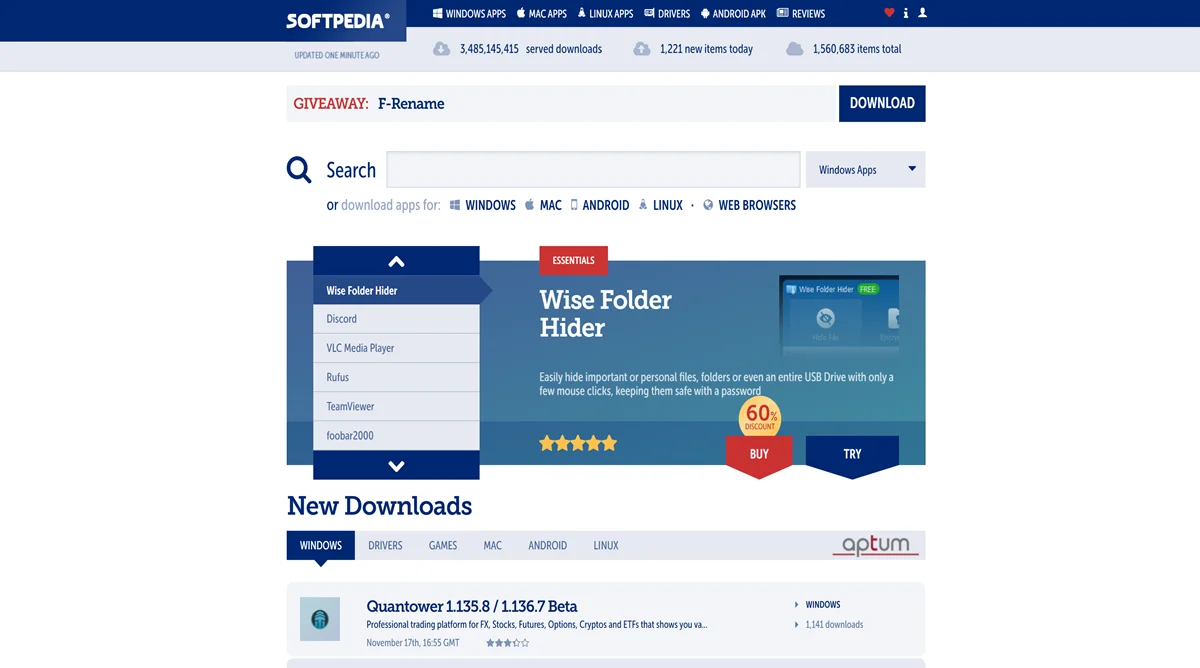
Task: Open the Quantower app icon
Action: click(x=320, y=619)
